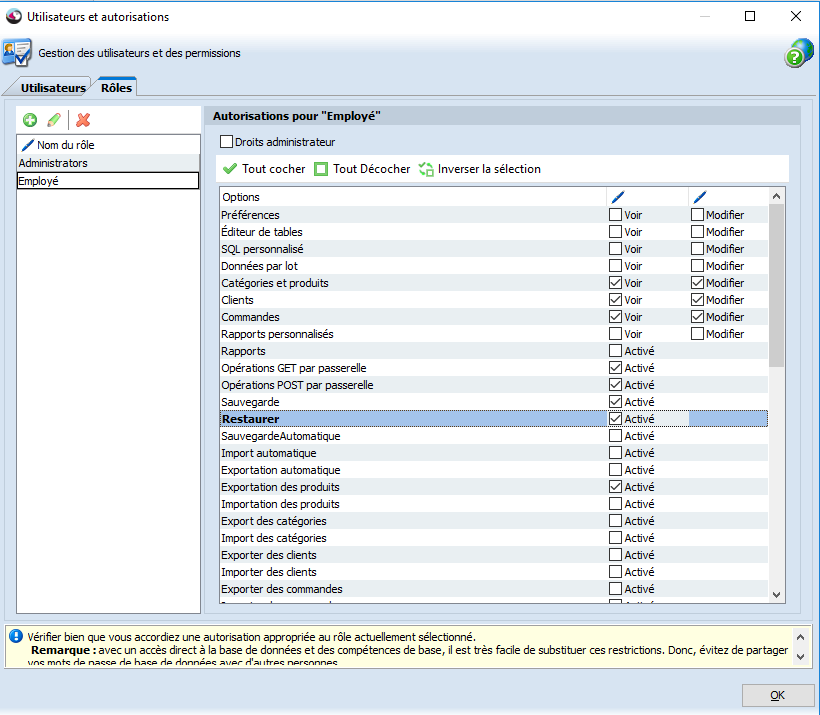Select the Opérations POST par passerelle row

494,385
